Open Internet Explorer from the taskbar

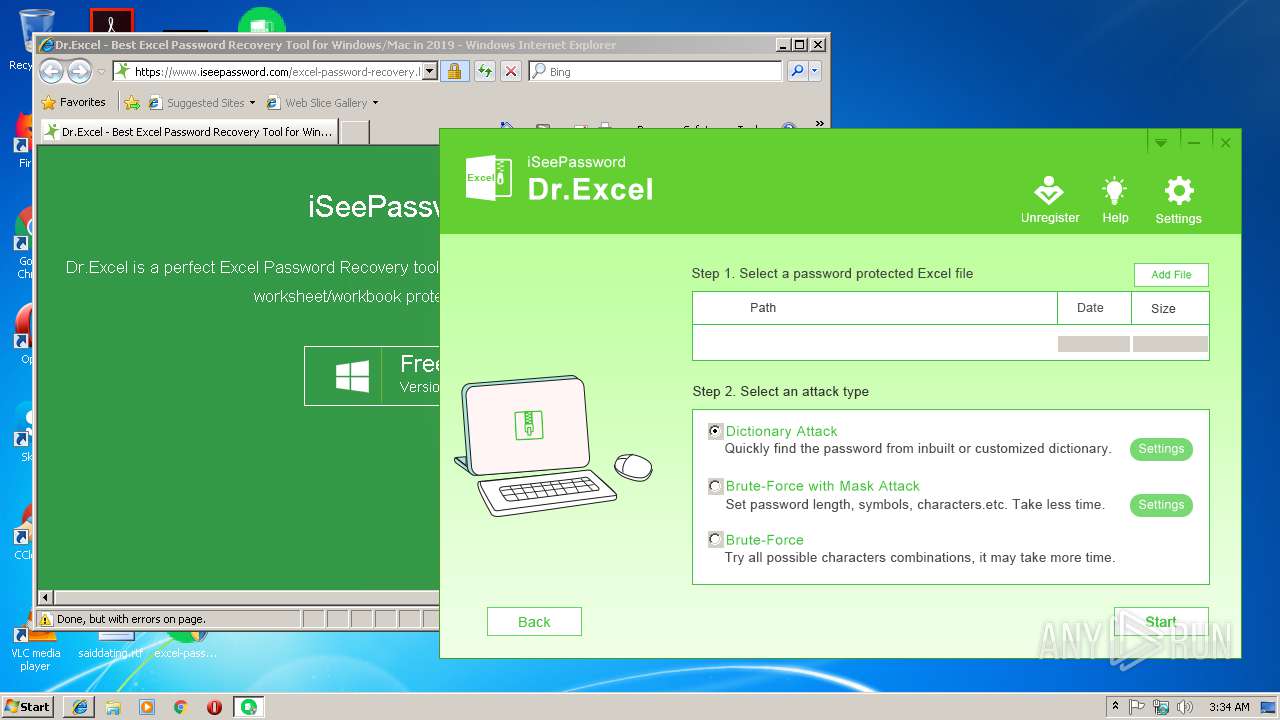80,706
